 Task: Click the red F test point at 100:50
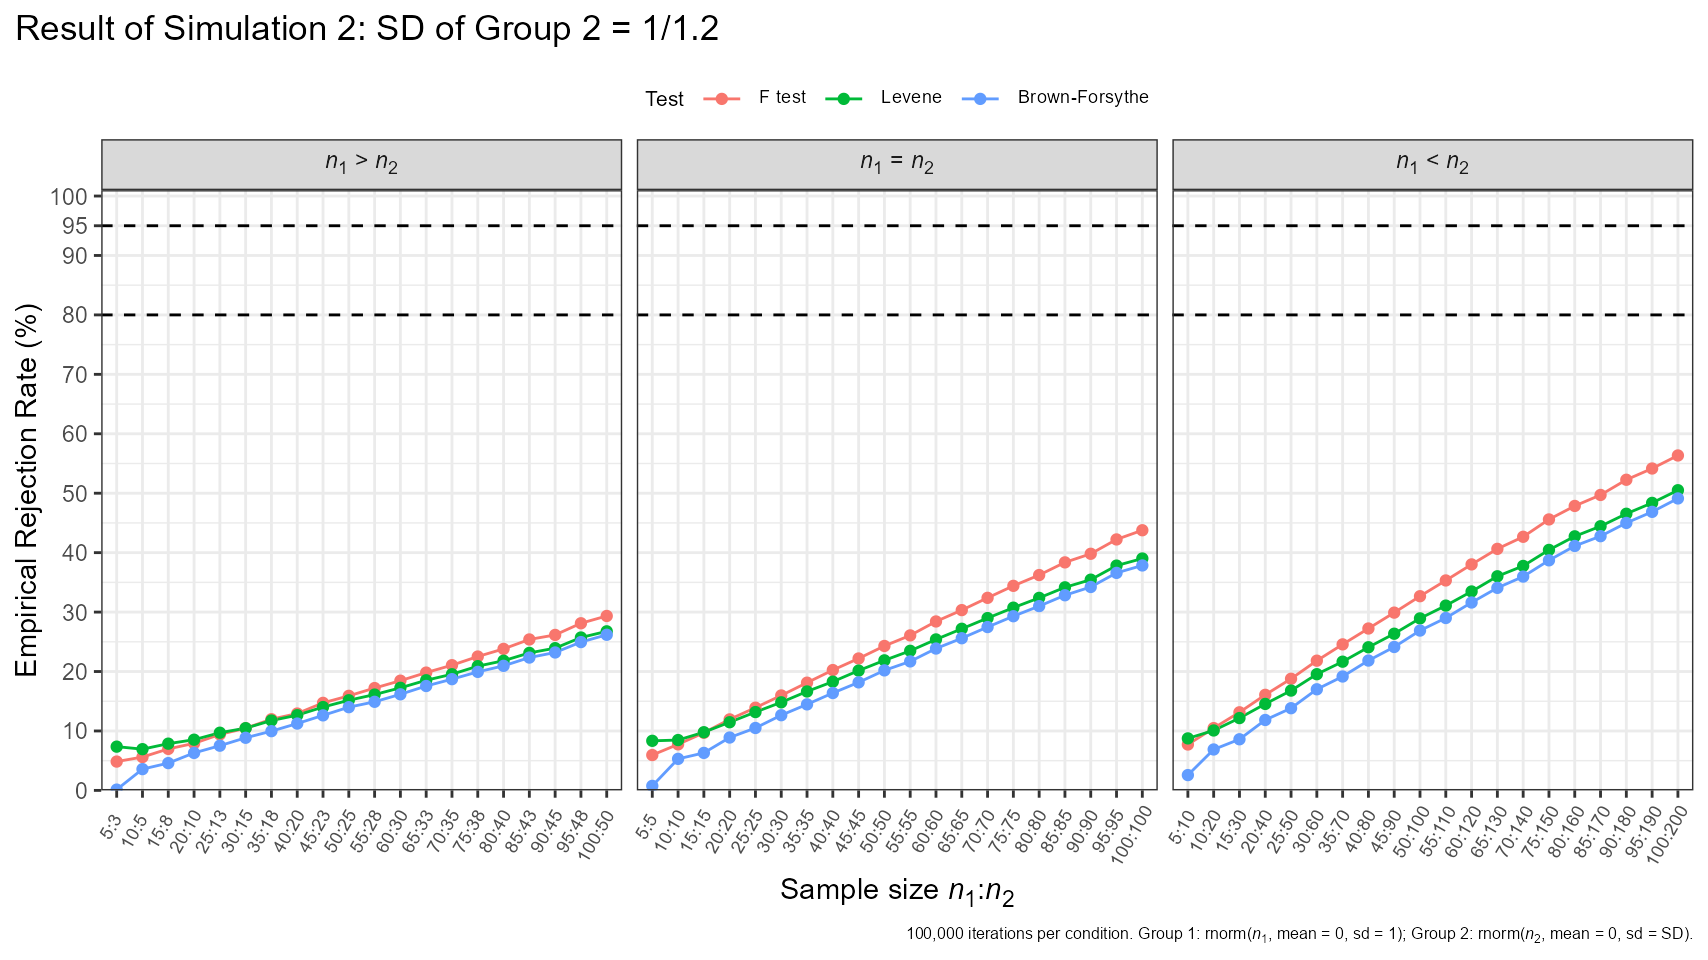tap(606, 616)
